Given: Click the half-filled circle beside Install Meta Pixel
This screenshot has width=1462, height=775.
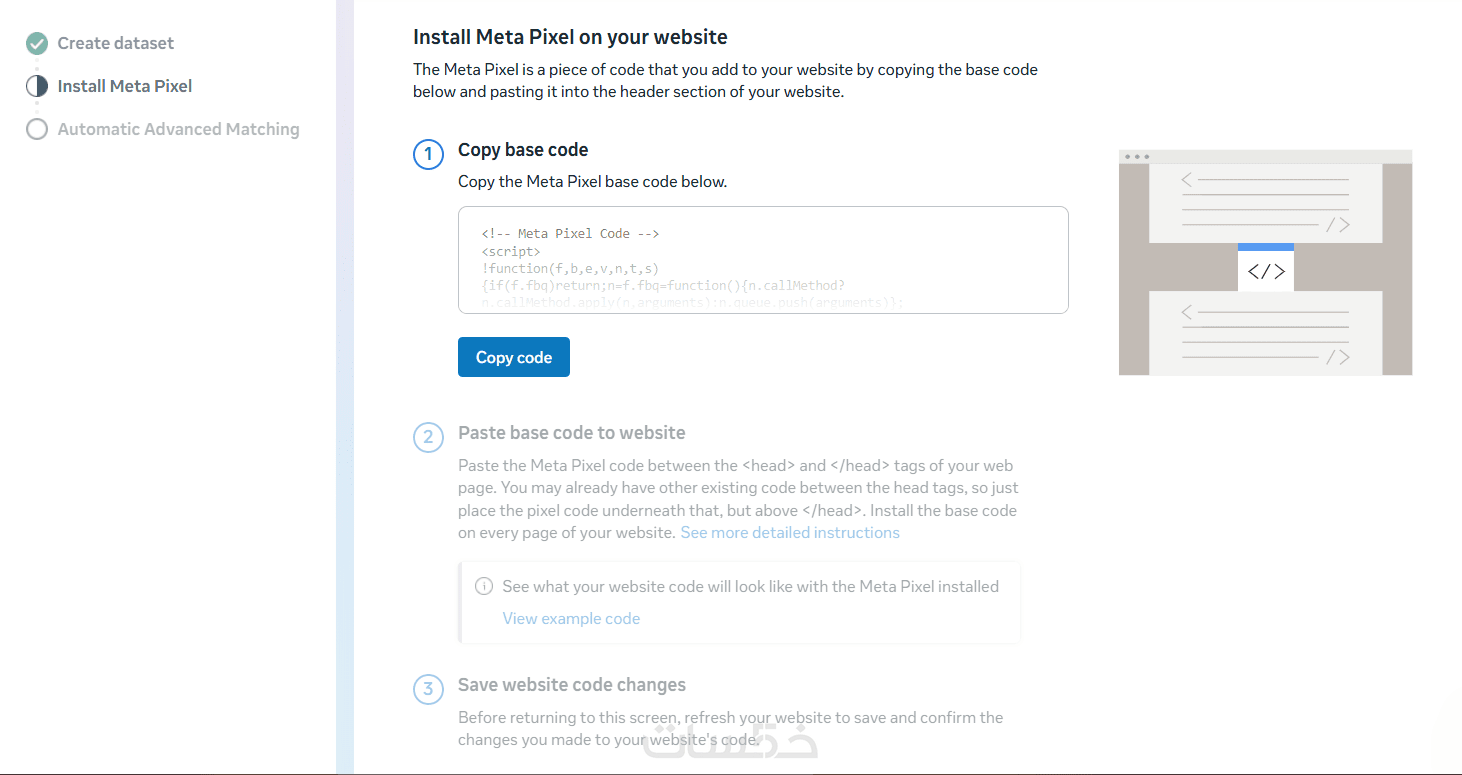Looking at the screenshot, I should pyautogui.click(x=37, y=86).
